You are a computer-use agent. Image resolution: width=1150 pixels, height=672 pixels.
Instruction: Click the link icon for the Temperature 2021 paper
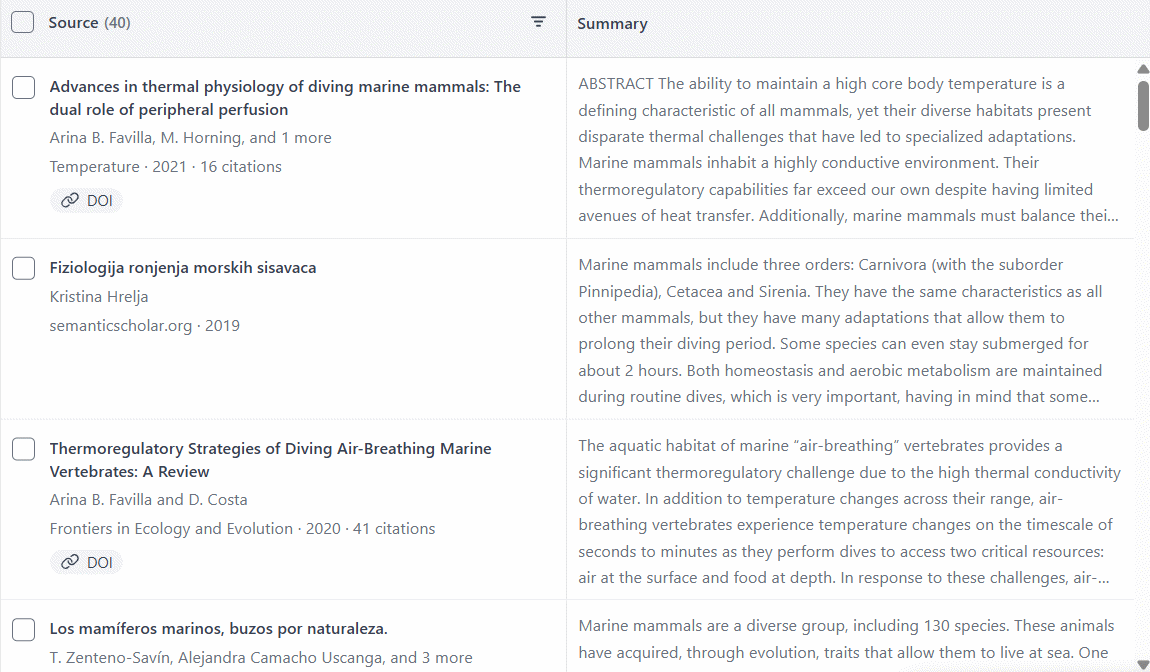70,201
